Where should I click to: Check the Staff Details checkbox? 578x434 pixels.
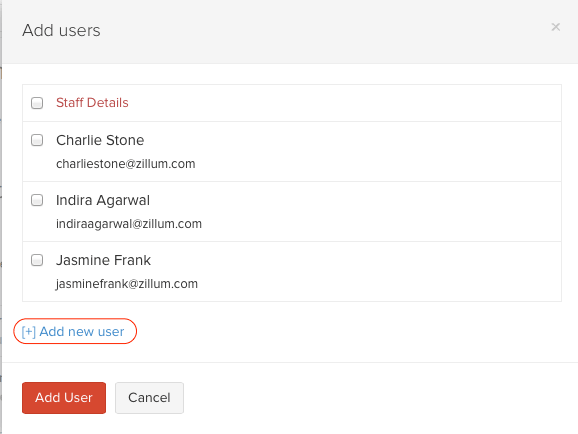pyautogui.click(x=37, y=103)
